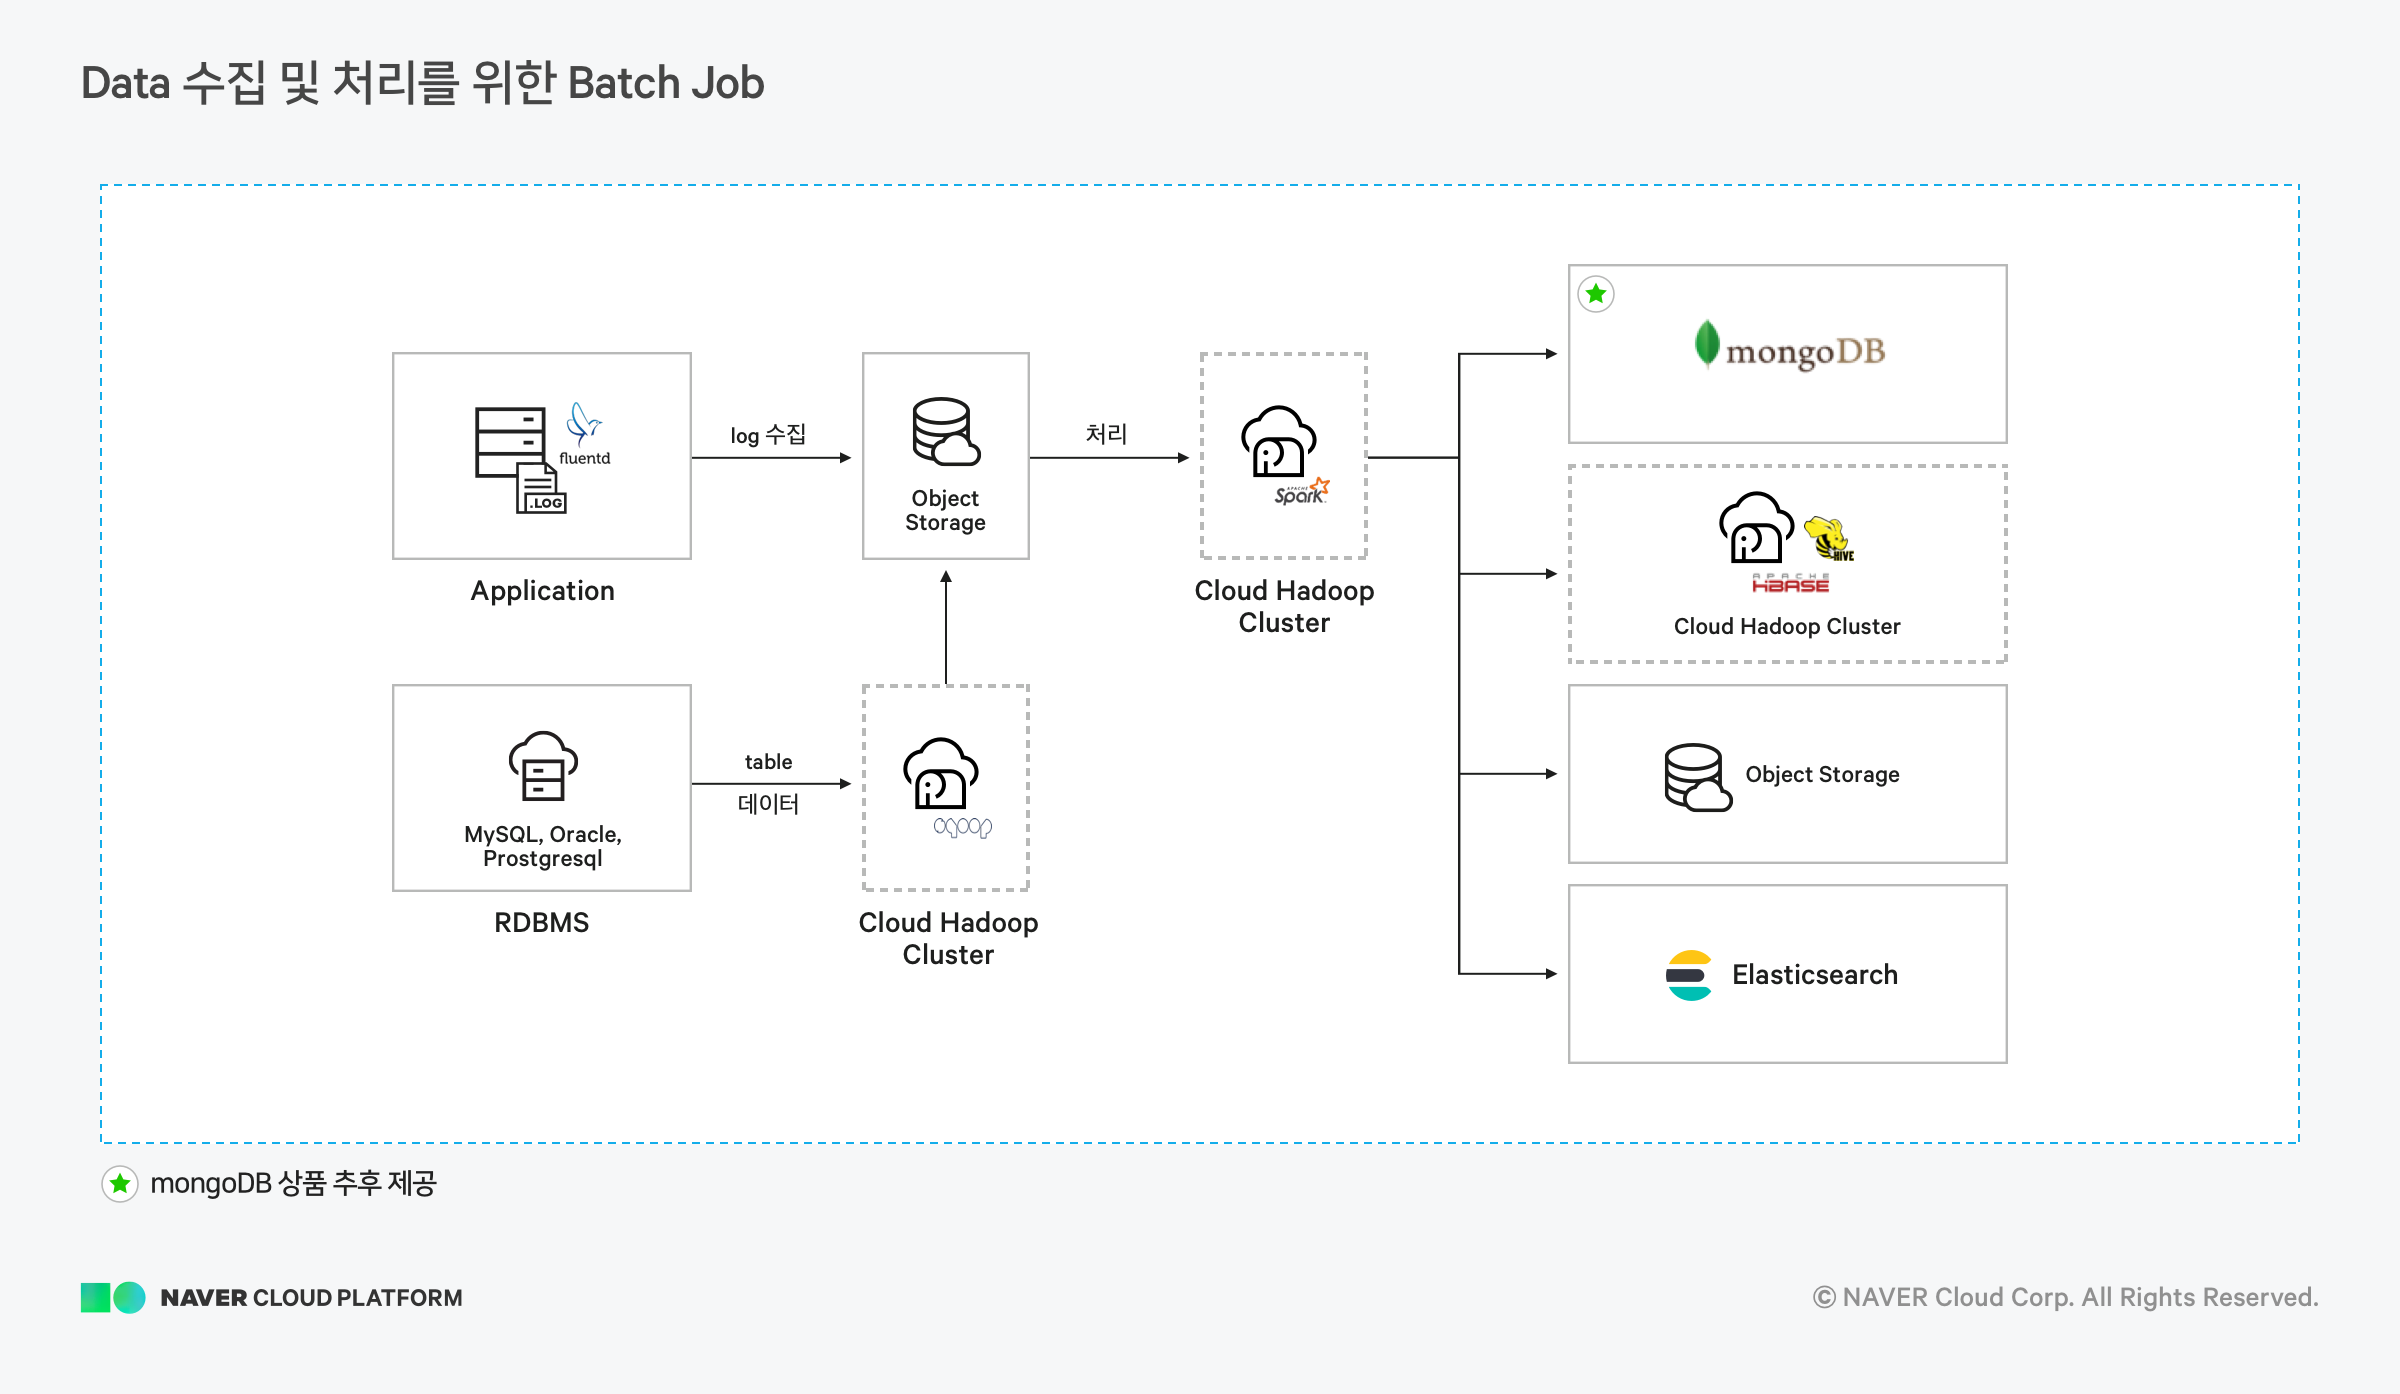Click the Elasticsearch logo icon
The height and width of the screenshot is (1394, 2400).
click(1689, 975)
